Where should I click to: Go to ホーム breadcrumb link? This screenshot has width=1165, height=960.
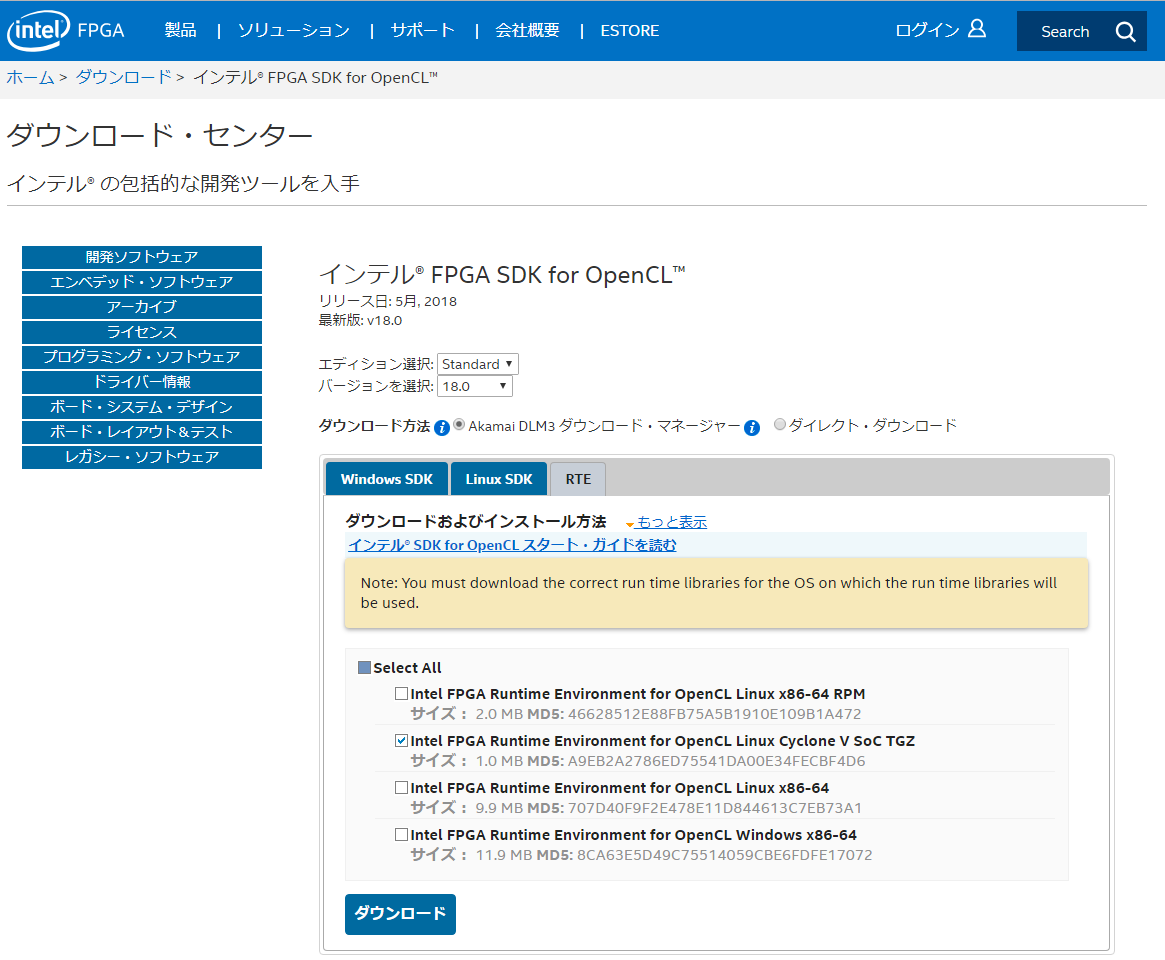tap(30, 77)
